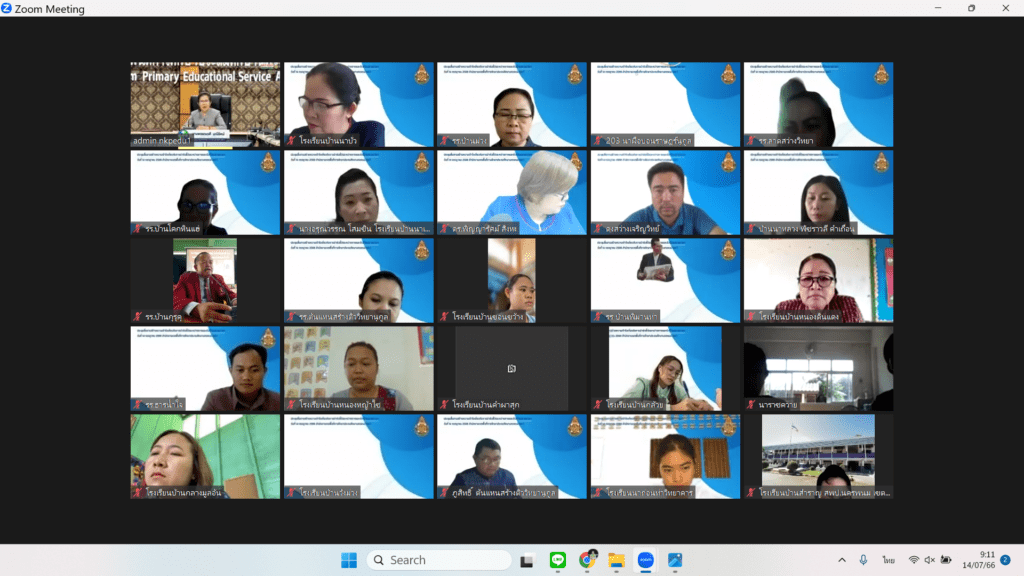Viewport: 1024px width, 576px height.
Task: Click the battery status tray icon
Action: point(946,560)
